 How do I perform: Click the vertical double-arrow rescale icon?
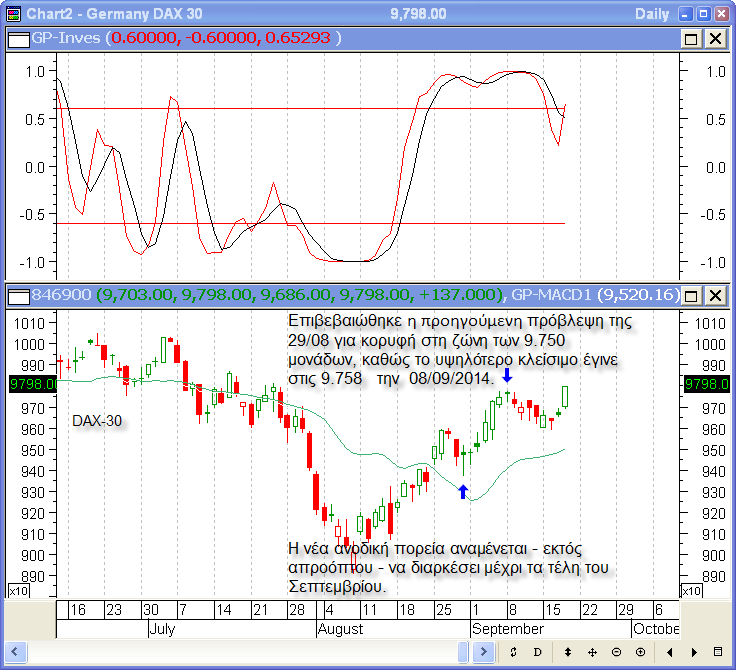[568, 652]
